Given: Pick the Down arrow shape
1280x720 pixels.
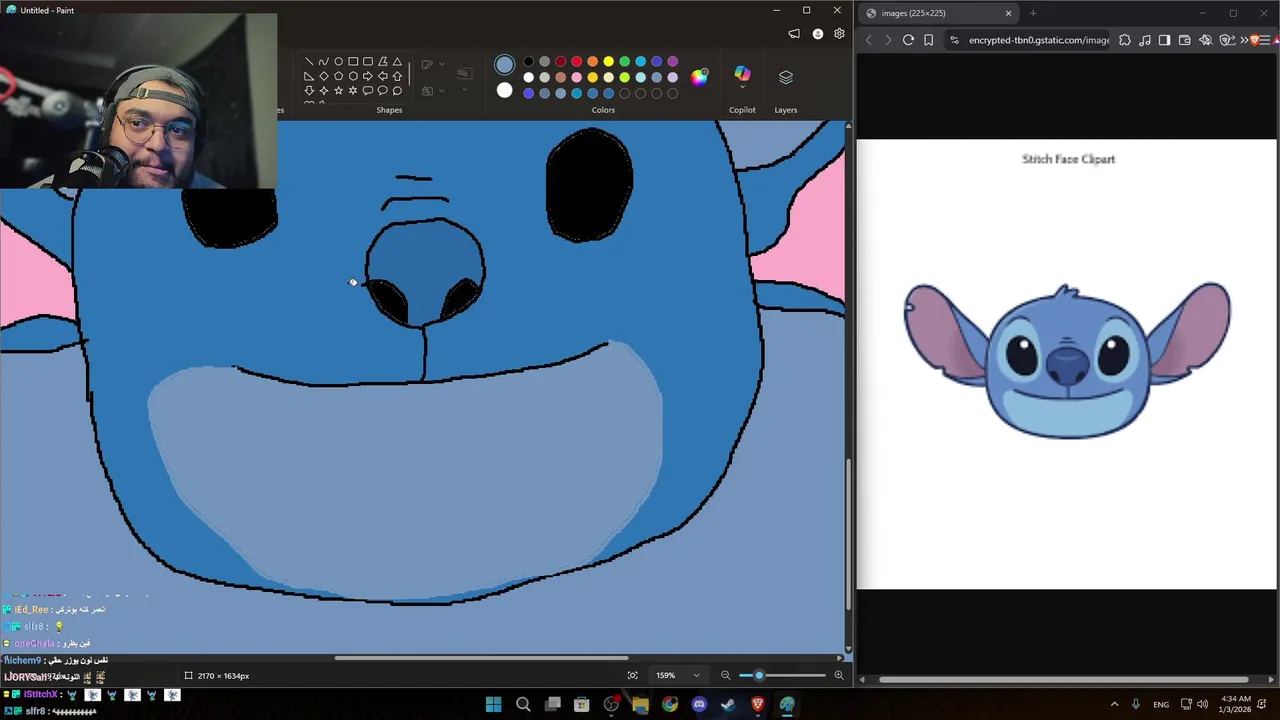Looking at the screenshot, I should (x=309, y=91).
